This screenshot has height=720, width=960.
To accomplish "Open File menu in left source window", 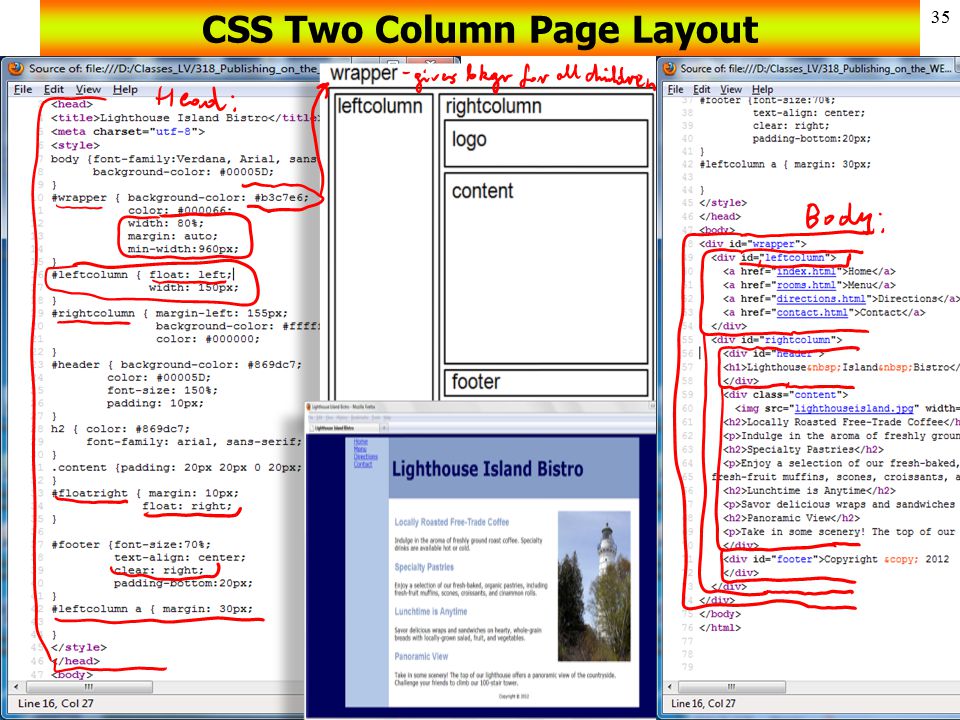I will coord(22,89).
